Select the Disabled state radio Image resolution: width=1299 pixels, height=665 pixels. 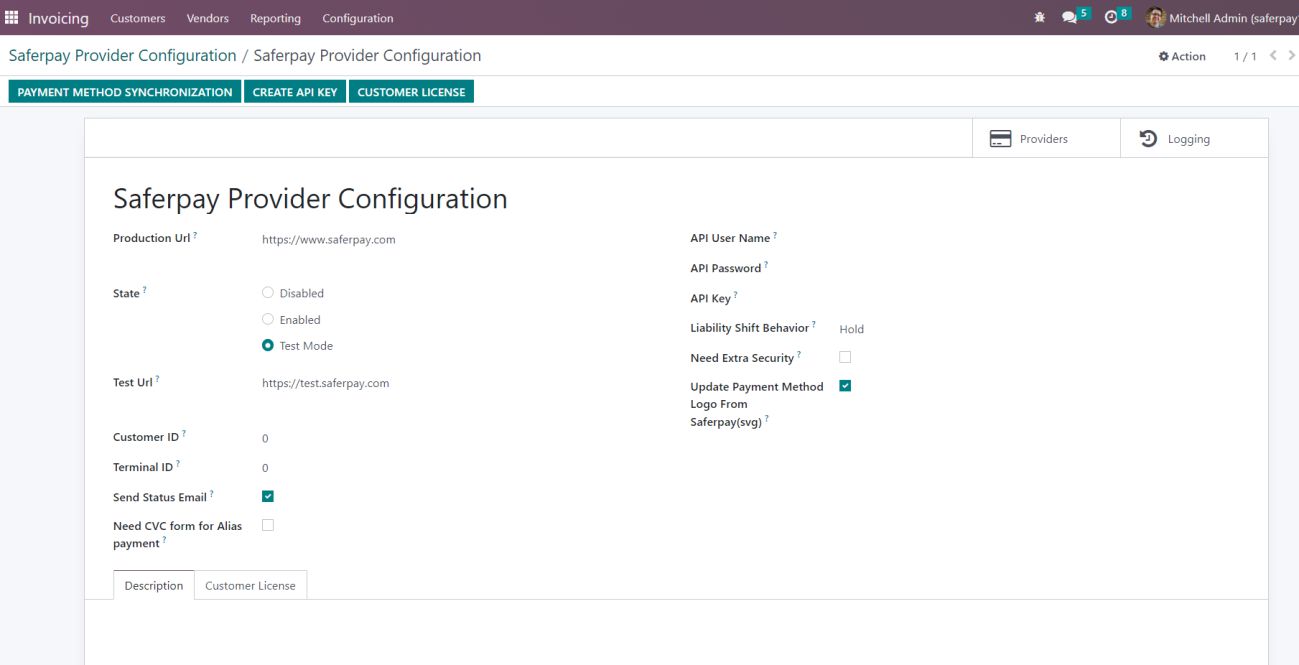click(268, 293)
